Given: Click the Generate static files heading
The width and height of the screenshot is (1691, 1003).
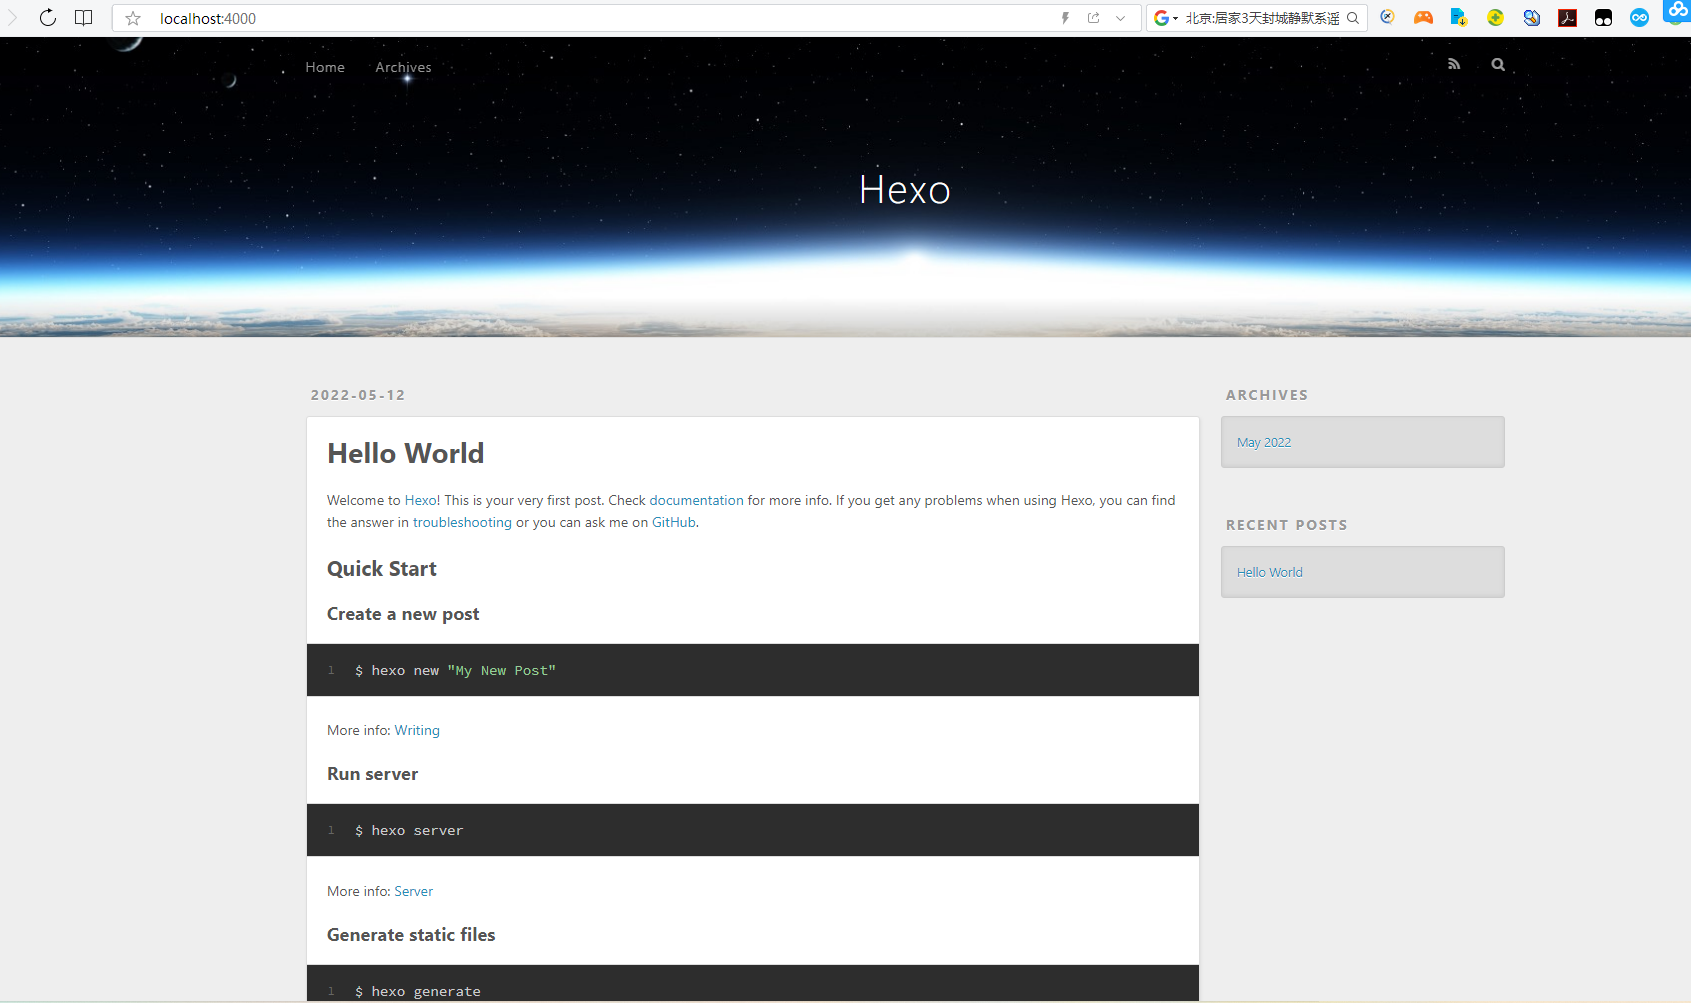Looking at the screenshot, I should pos(411,935).
